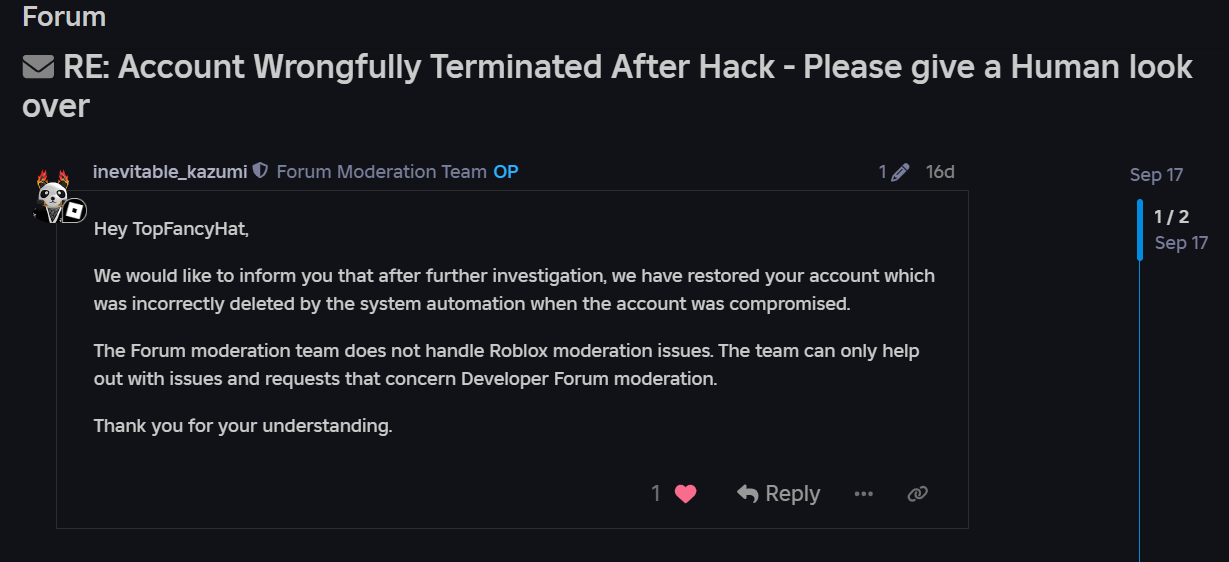
Task: Open the inevitable_kazumi username profile link
Action: point(169,172)
